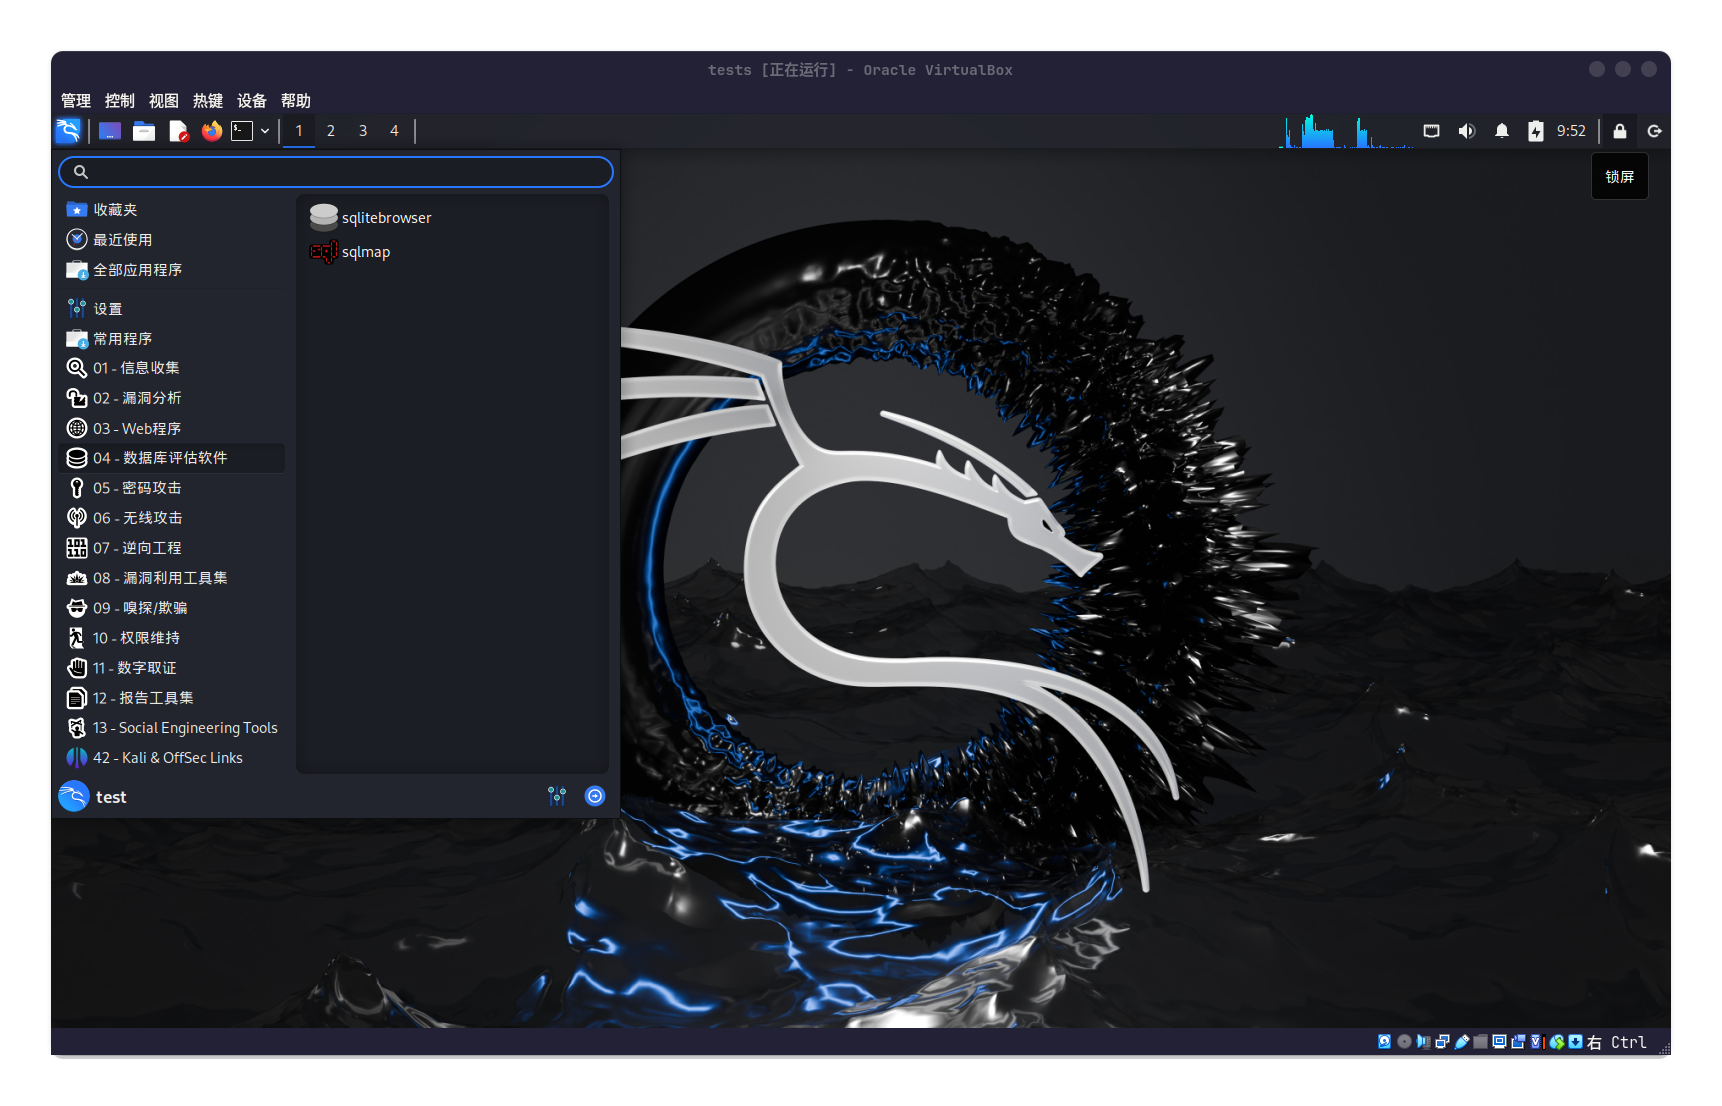Click the hard disk status bar indicator

click(x=1385, y=1042)
